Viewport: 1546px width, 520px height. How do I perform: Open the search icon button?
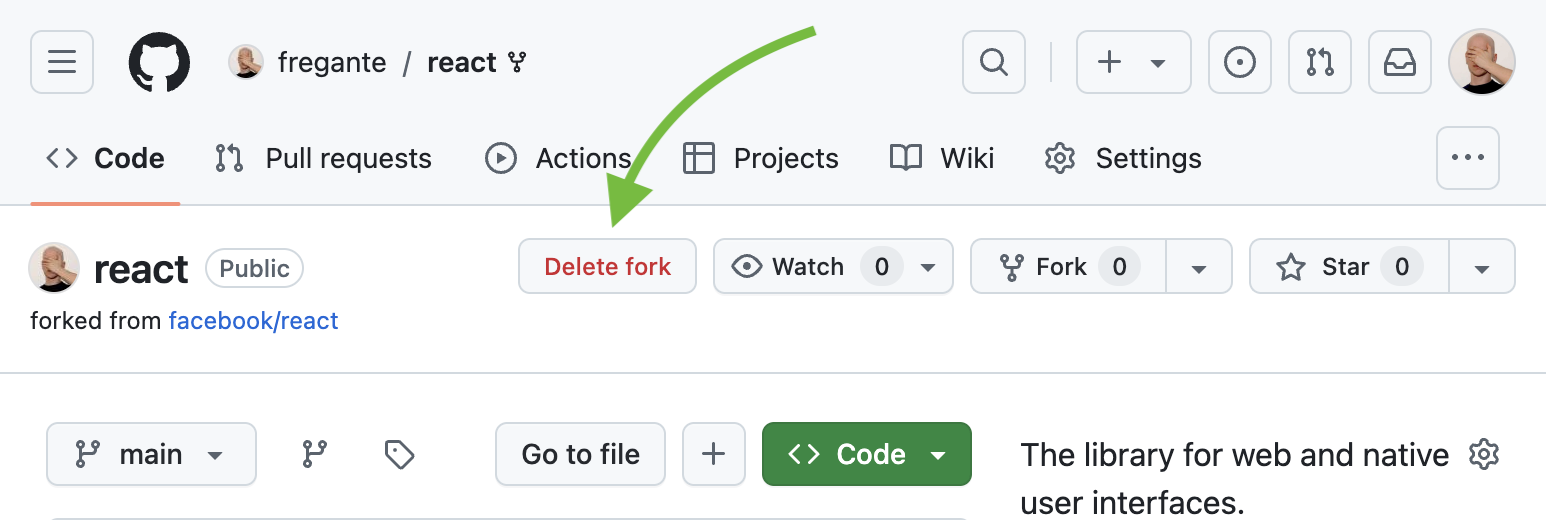click(x=993, y=62)
